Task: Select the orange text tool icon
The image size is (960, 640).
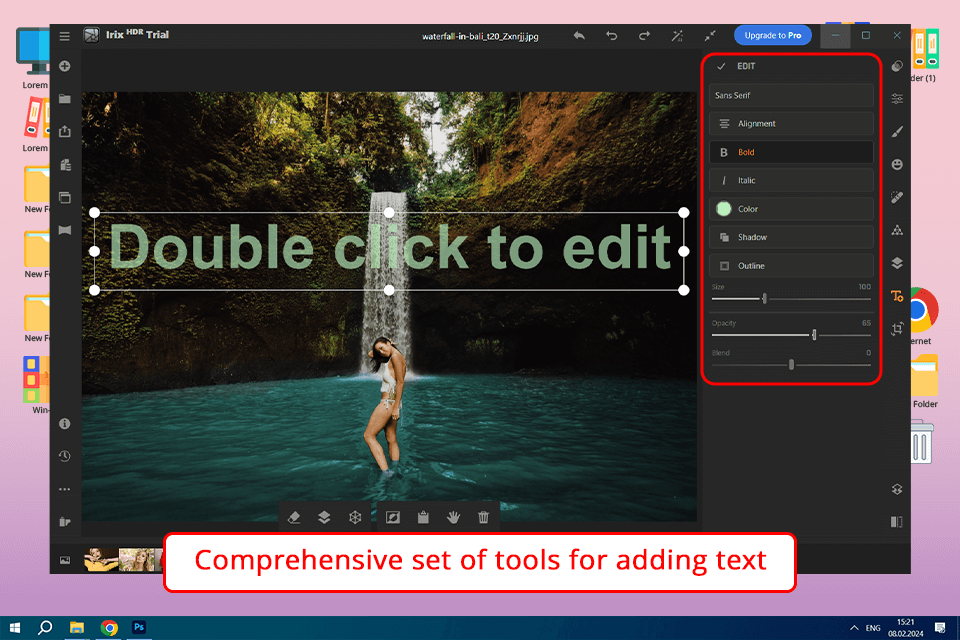Action: [897, 296]
